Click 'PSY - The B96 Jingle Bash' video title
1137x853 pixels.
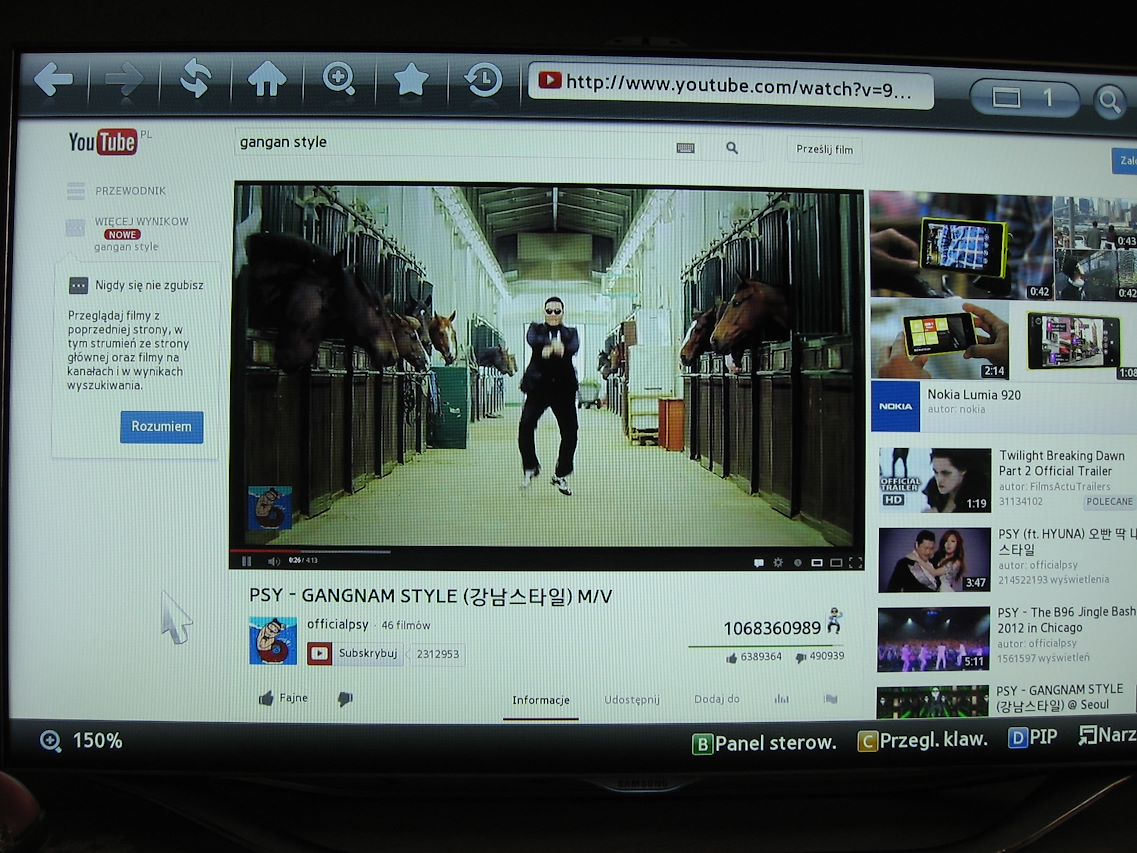click(x=1066, y=620)
